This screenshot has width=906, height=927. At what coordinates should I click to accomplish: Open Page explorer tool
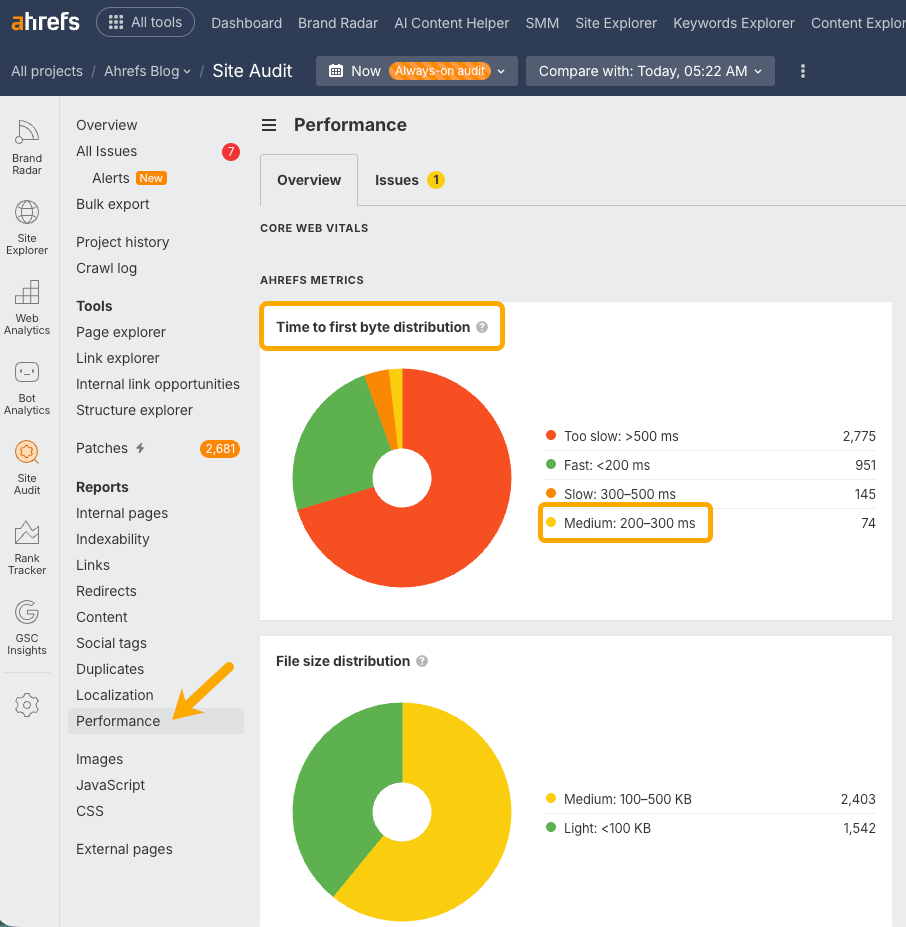click(121, 332)
